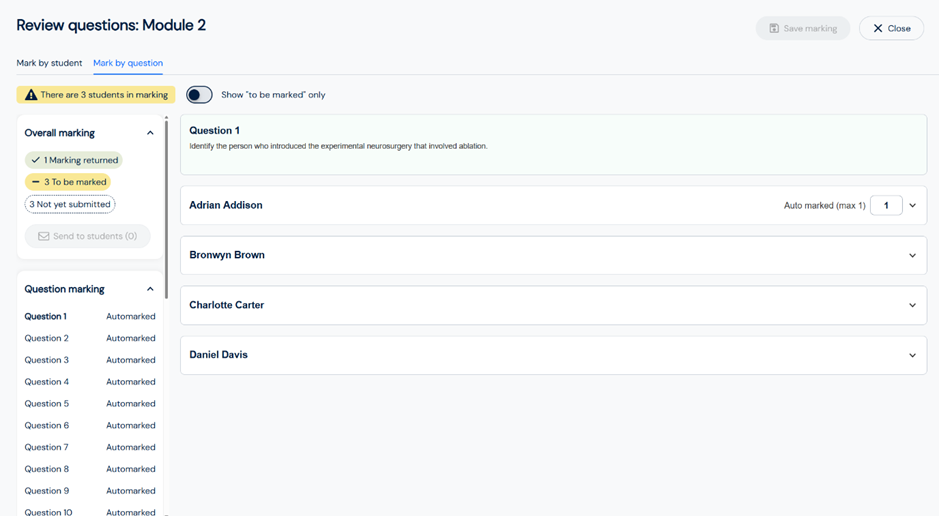Click the envelope icon in Send to students
Viewport: 939px width, 516px height.
pos(43,236)
